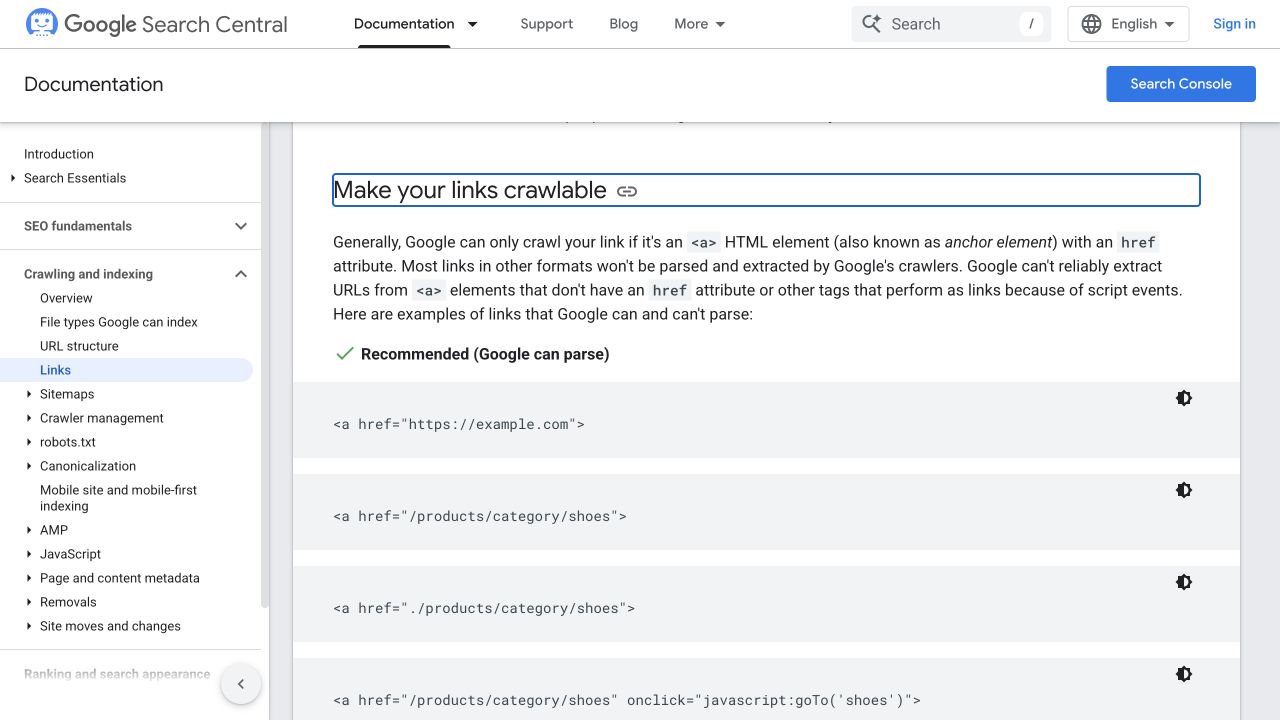Click the globe language icon
Image resolution: width=1280 pixels, height=720 pixels.
click(1092, 24)
